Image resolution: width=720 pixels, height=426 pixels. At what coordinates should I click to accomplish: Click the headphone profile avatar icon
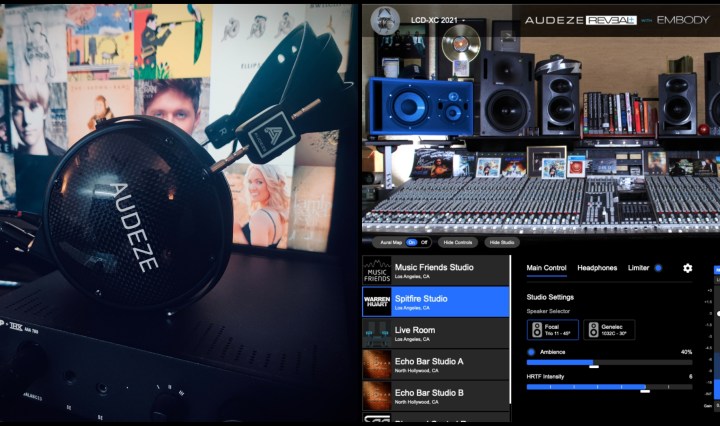click(x=384, y=19)
